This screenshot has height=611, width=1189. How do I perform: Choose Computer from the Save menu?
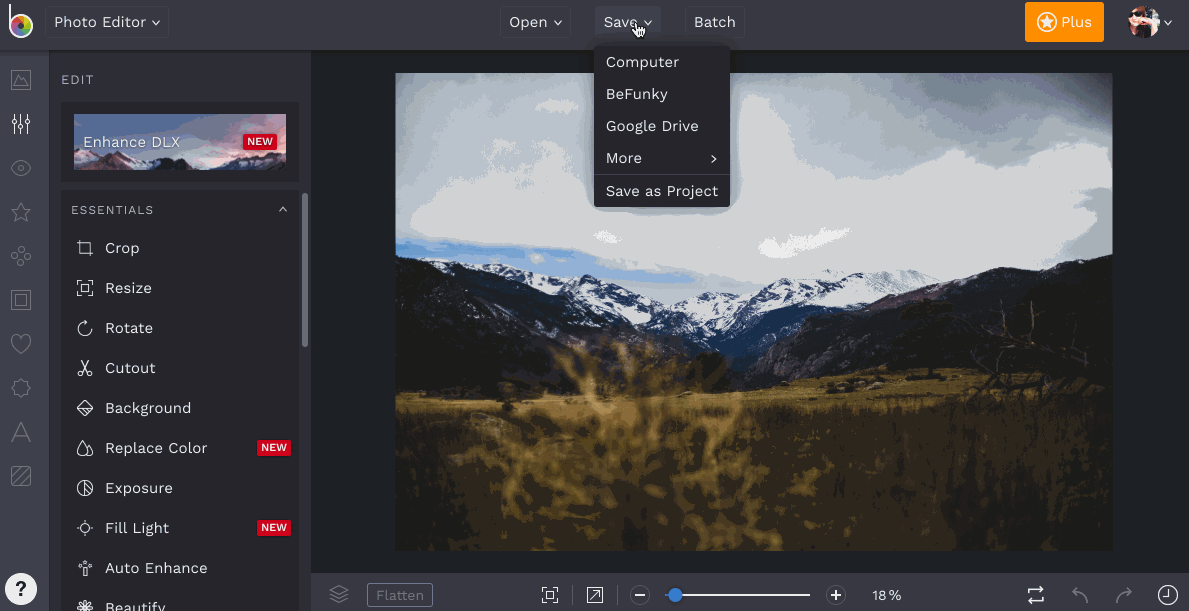[x=662, y=62]
